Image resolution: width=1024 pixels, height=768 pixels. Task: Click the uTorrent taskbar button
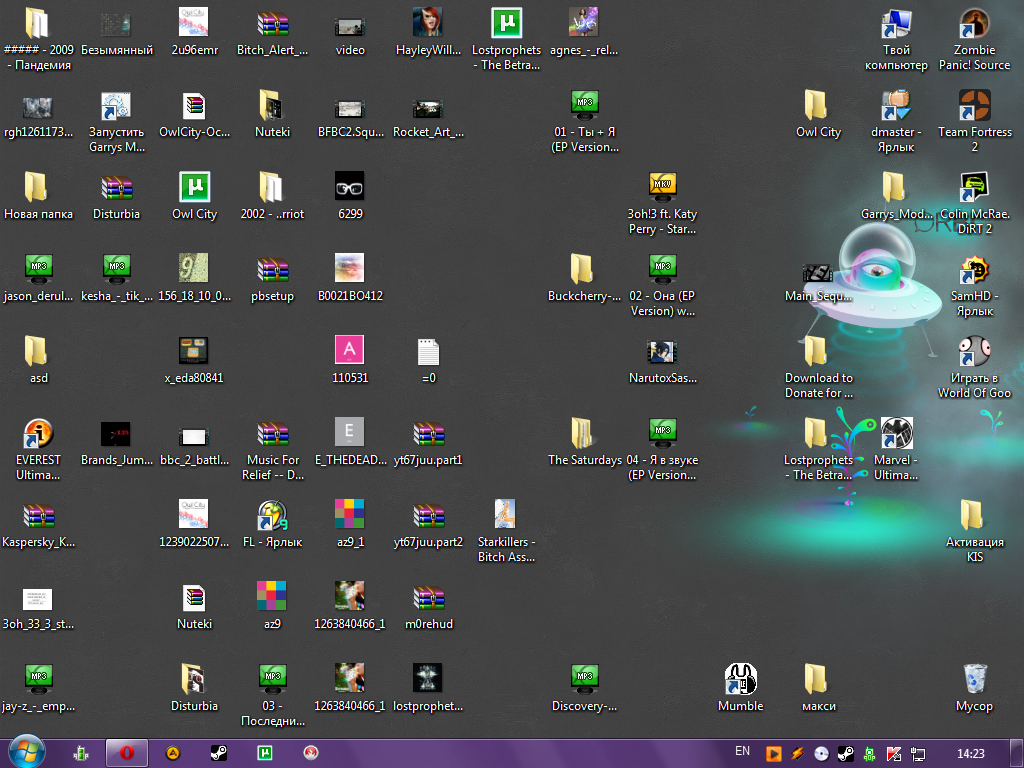pos(265,753)
